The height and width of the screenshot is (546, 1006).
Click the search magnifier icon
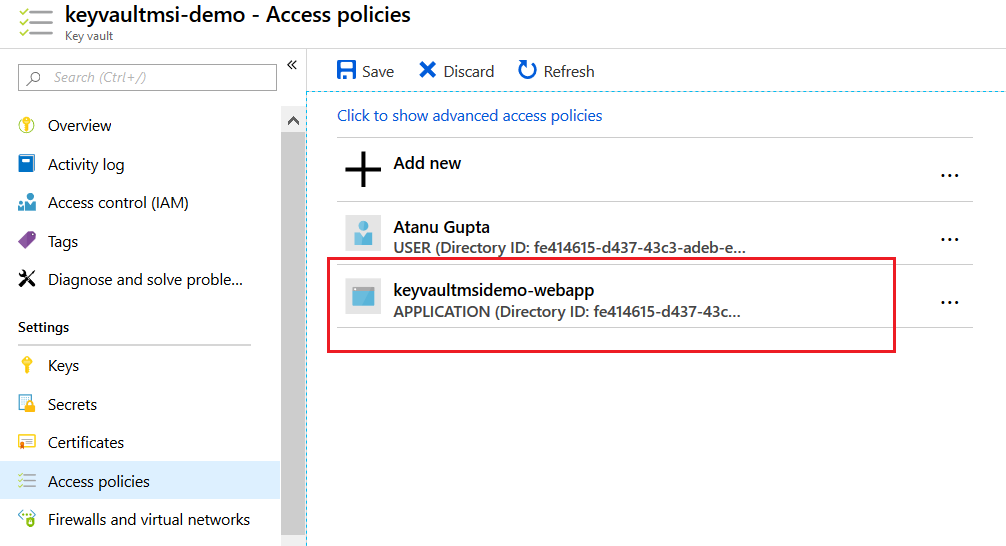pyautogui.click(x=34, y=78)
